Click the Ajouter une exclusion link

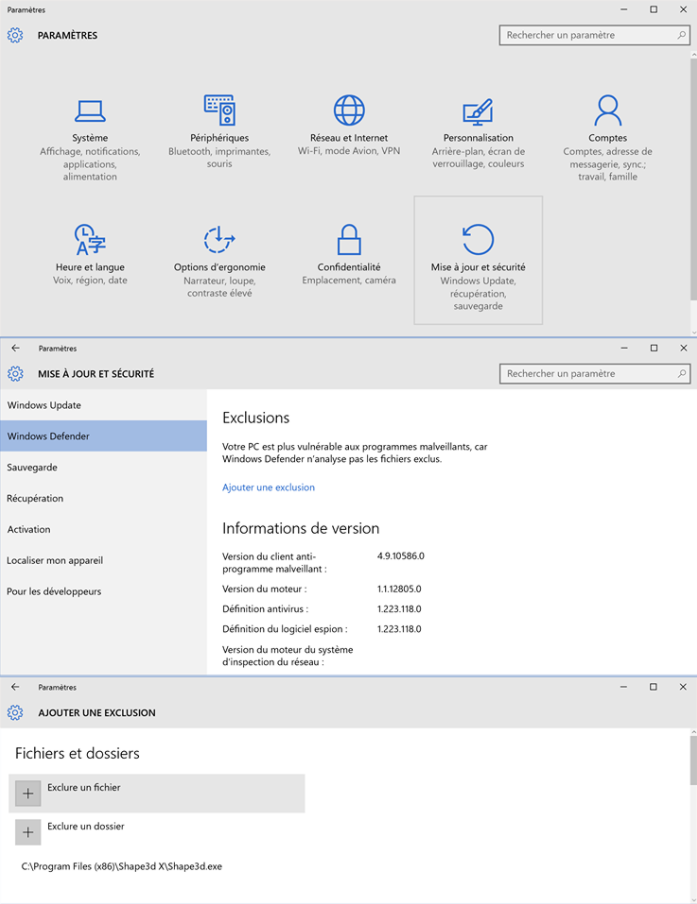click(x=269, y=487)
